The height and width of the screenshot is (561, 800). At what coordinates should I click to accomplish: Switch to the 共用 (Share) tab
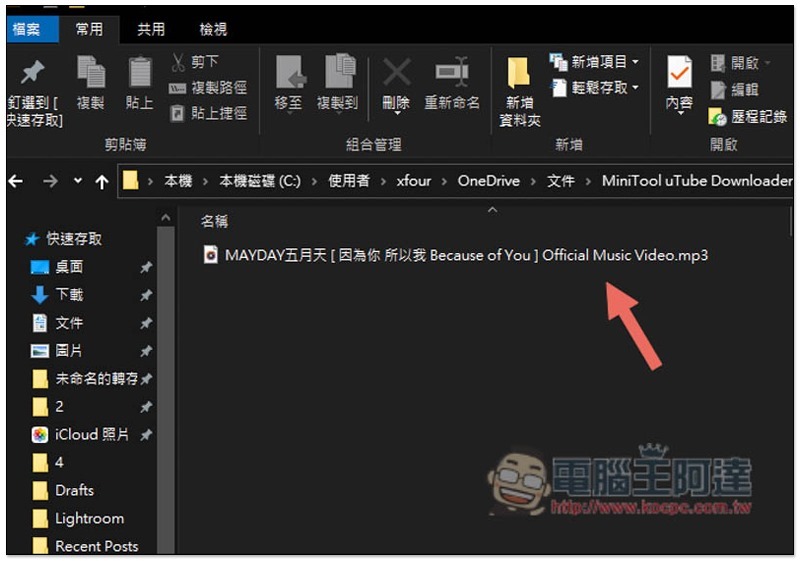[151, 29]
